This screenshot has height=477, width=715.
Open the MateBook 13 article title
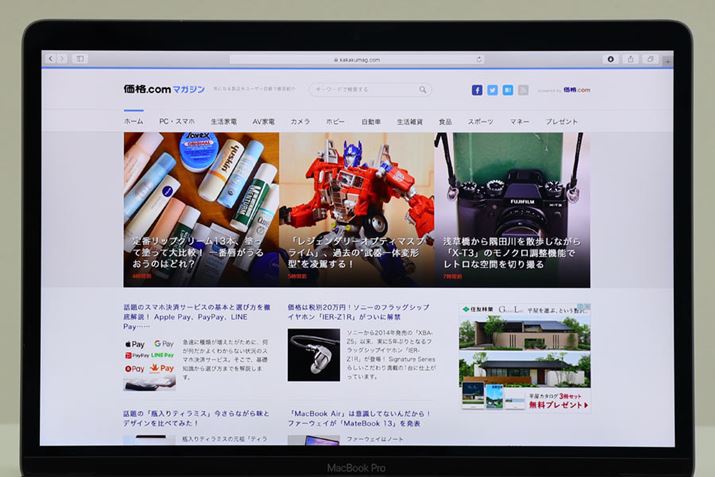[359, 418]
